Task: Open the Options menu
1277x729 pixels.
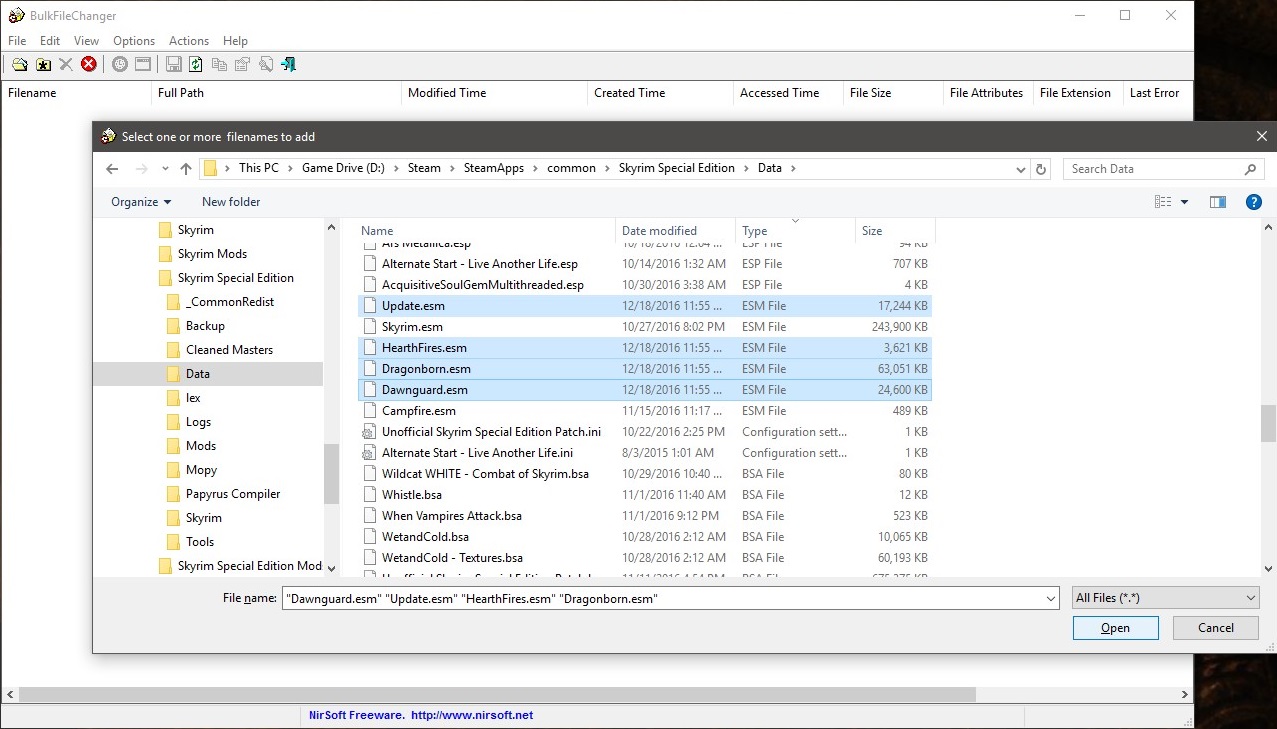Action: (134, 41)
